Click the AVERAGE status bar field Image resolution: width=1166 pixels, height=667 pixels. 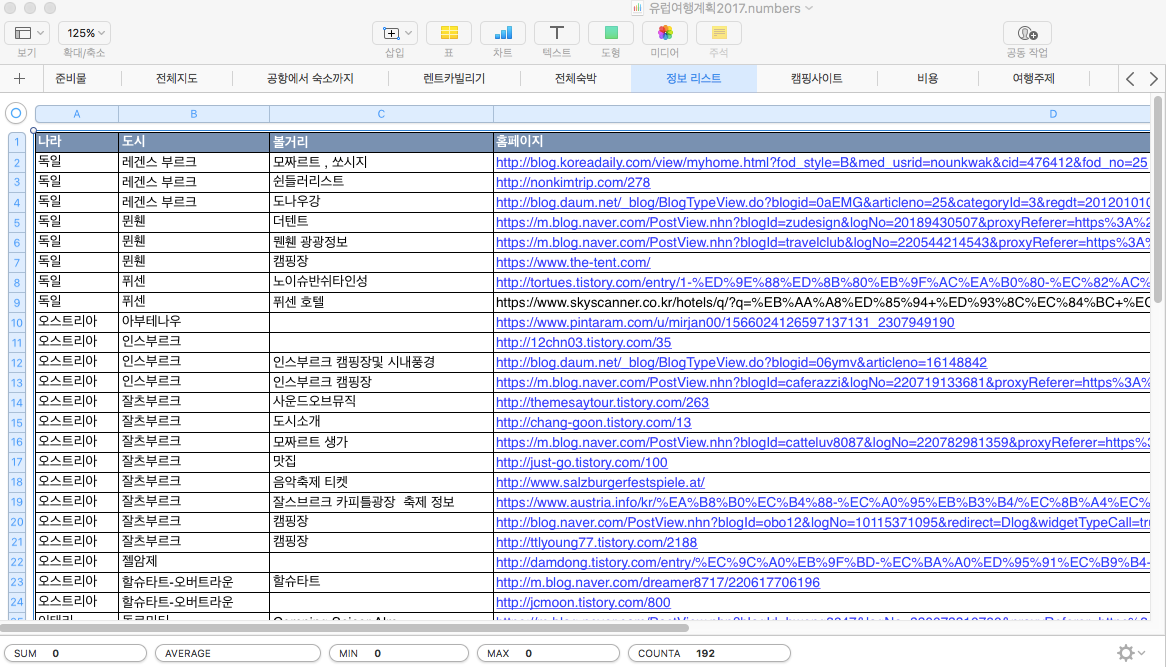coord(237,654)
